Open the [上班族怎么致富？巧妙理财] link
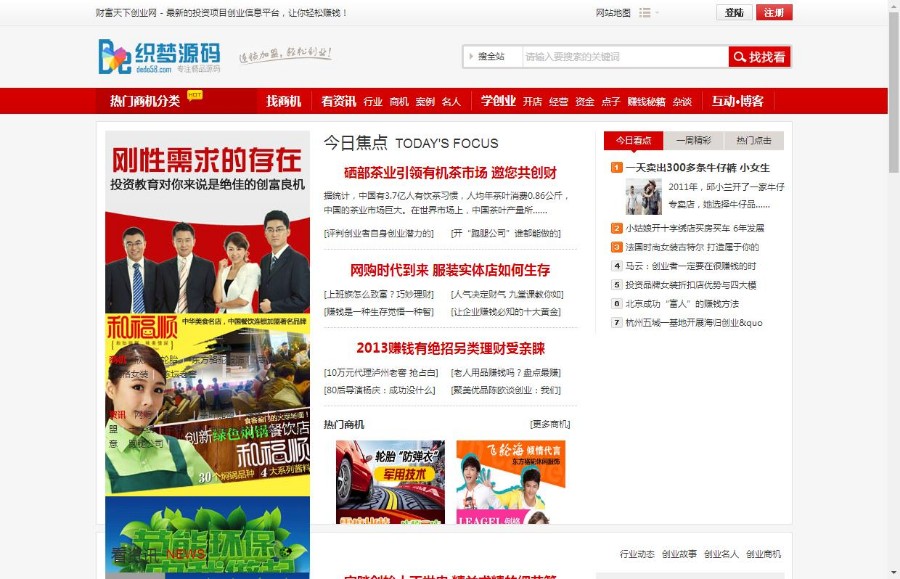The height and width of the screenshot is (579, 900). [379, 294]
